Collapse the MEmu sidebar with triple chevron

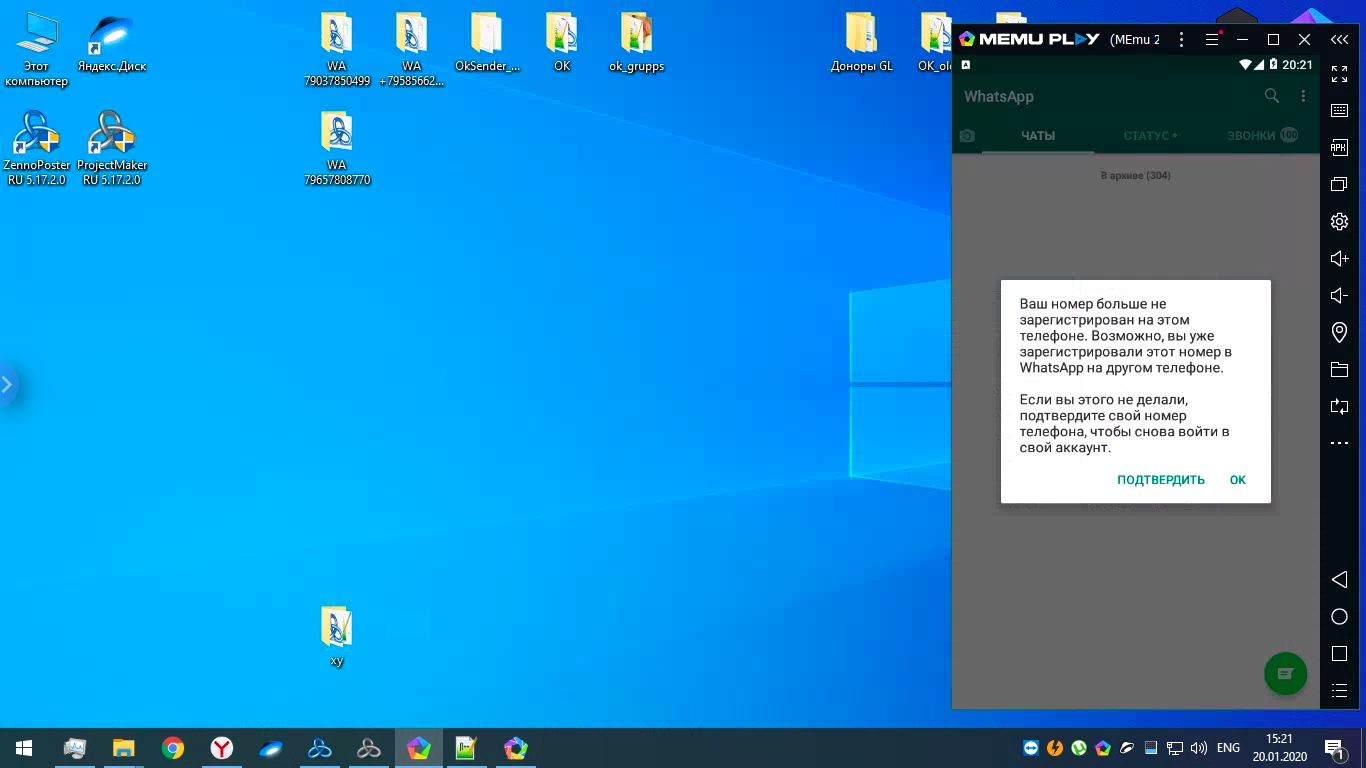click(x=1339, y=40)
